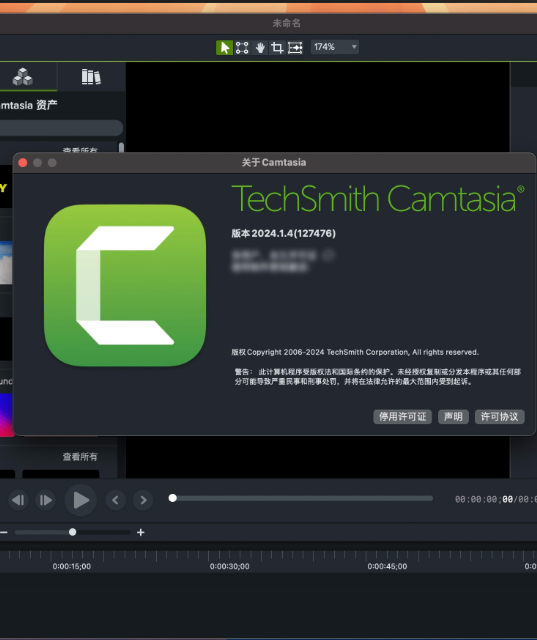Click lower 查看所有 link in assets panel

(x=80, y=457)
